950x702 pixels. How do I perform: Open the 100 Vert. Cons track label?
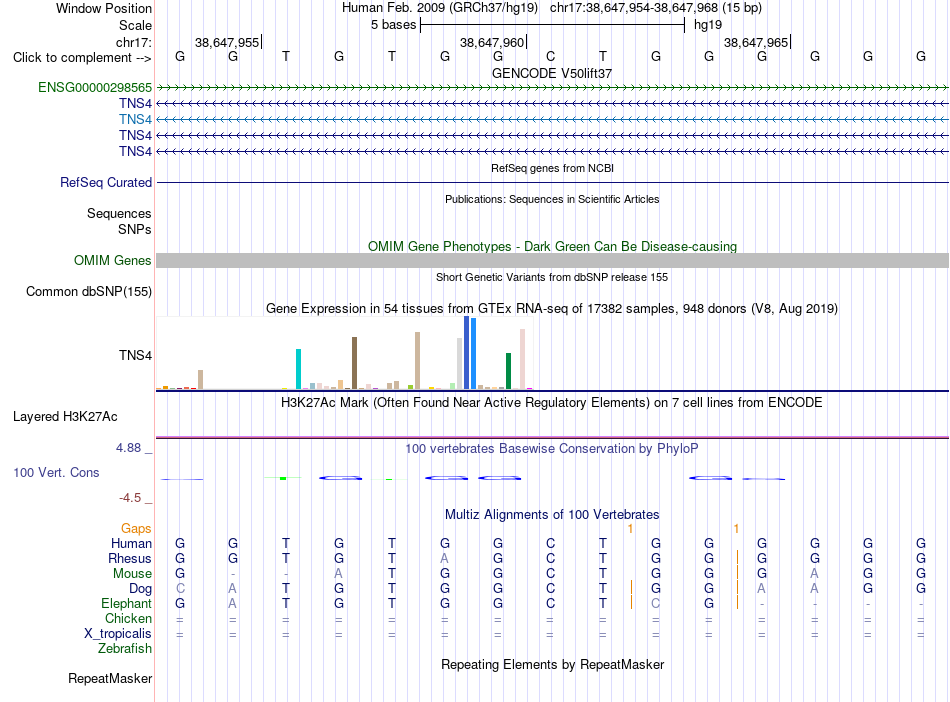pyautogui.click(x=56, y=472)
